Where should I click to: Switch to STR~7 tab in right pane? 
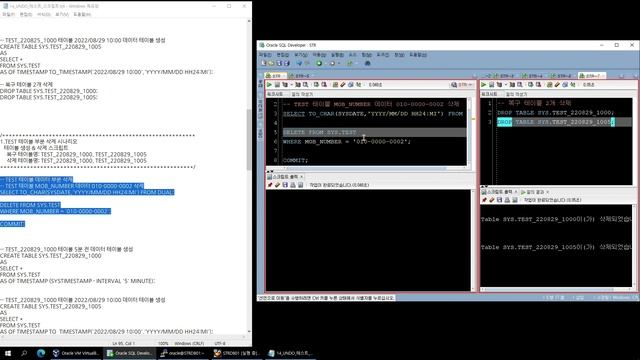[591, 76]
